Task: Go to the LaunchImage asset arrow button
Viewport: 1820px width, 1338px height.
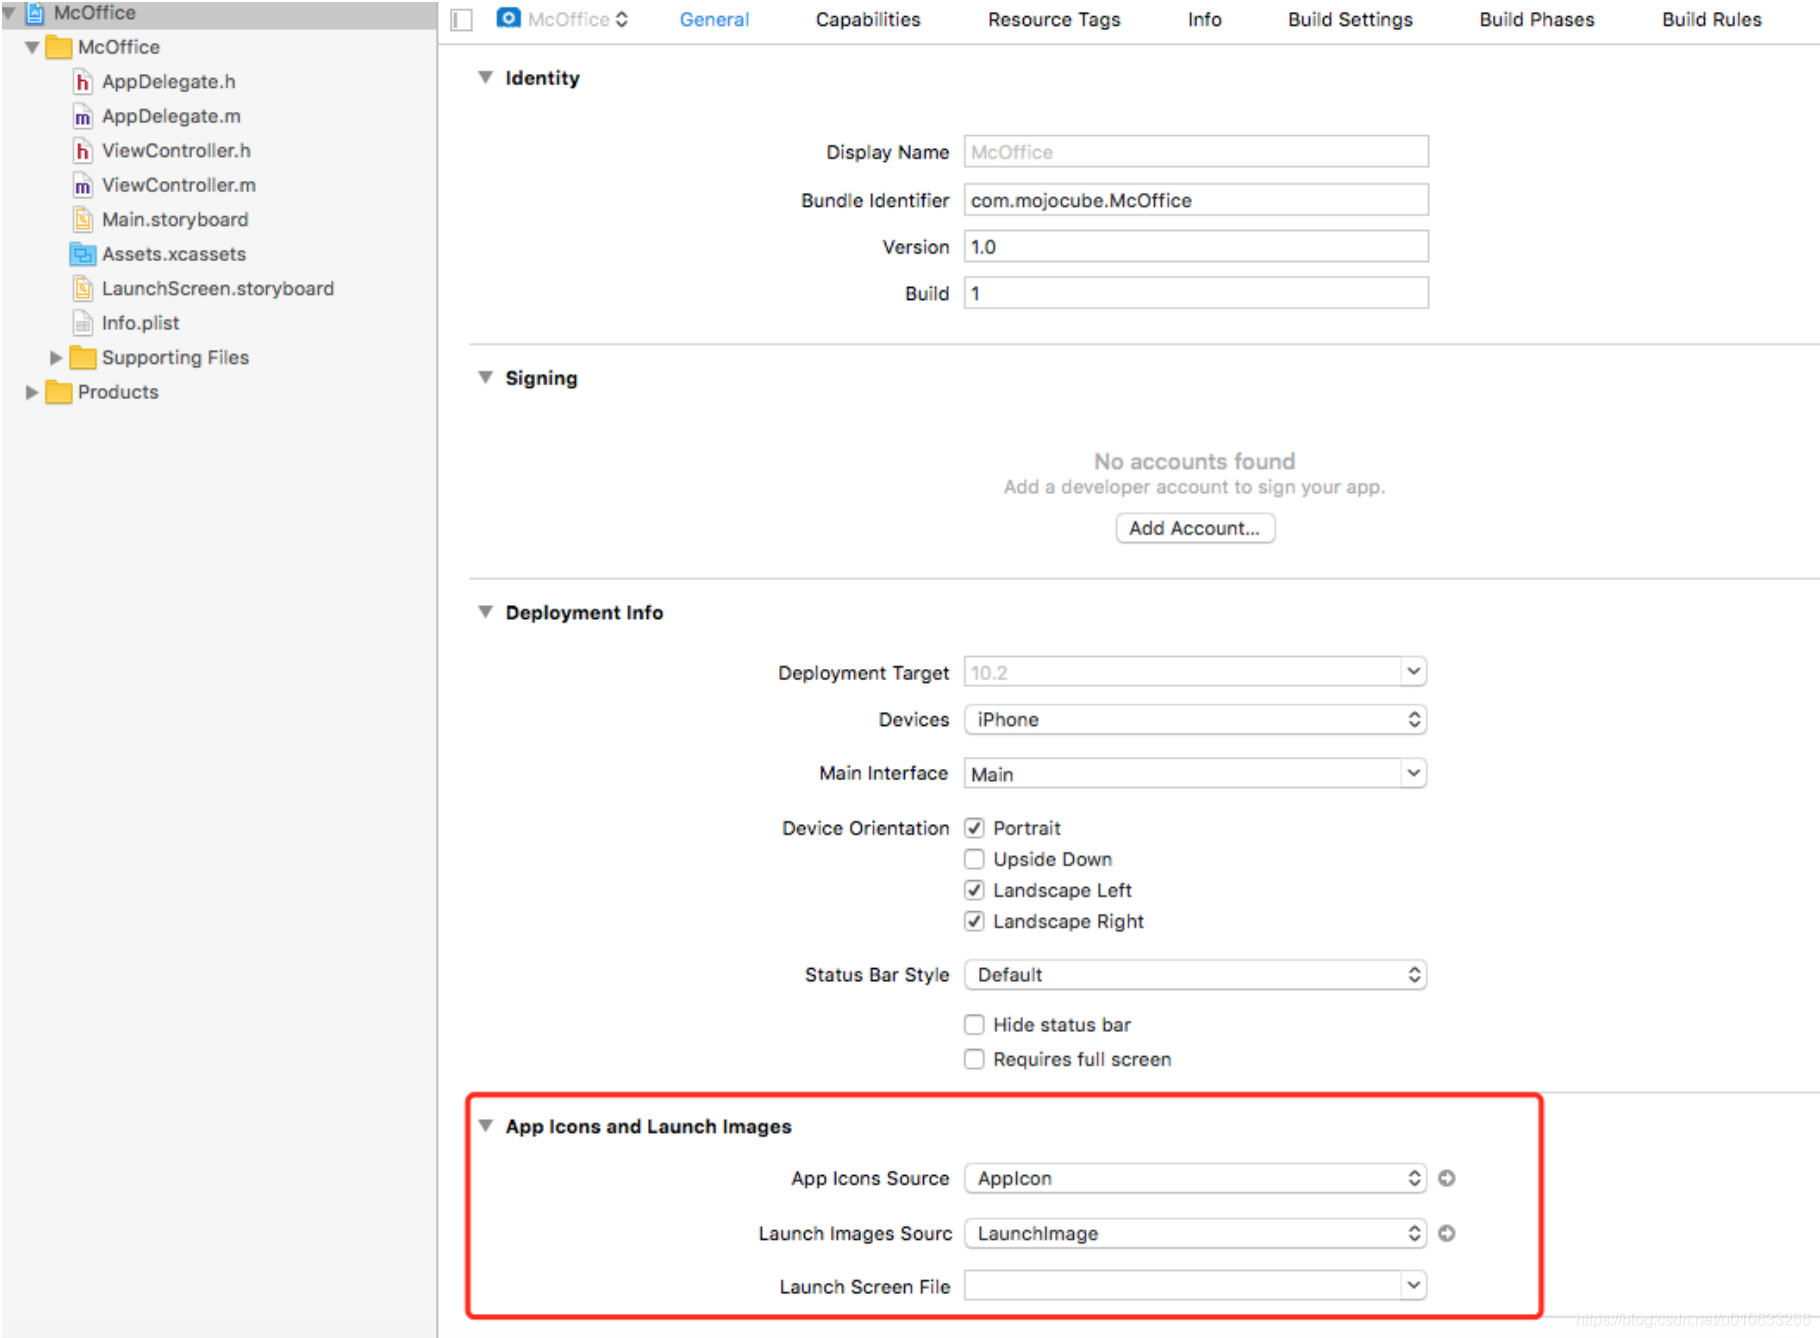Action: coord(1446,1233)
